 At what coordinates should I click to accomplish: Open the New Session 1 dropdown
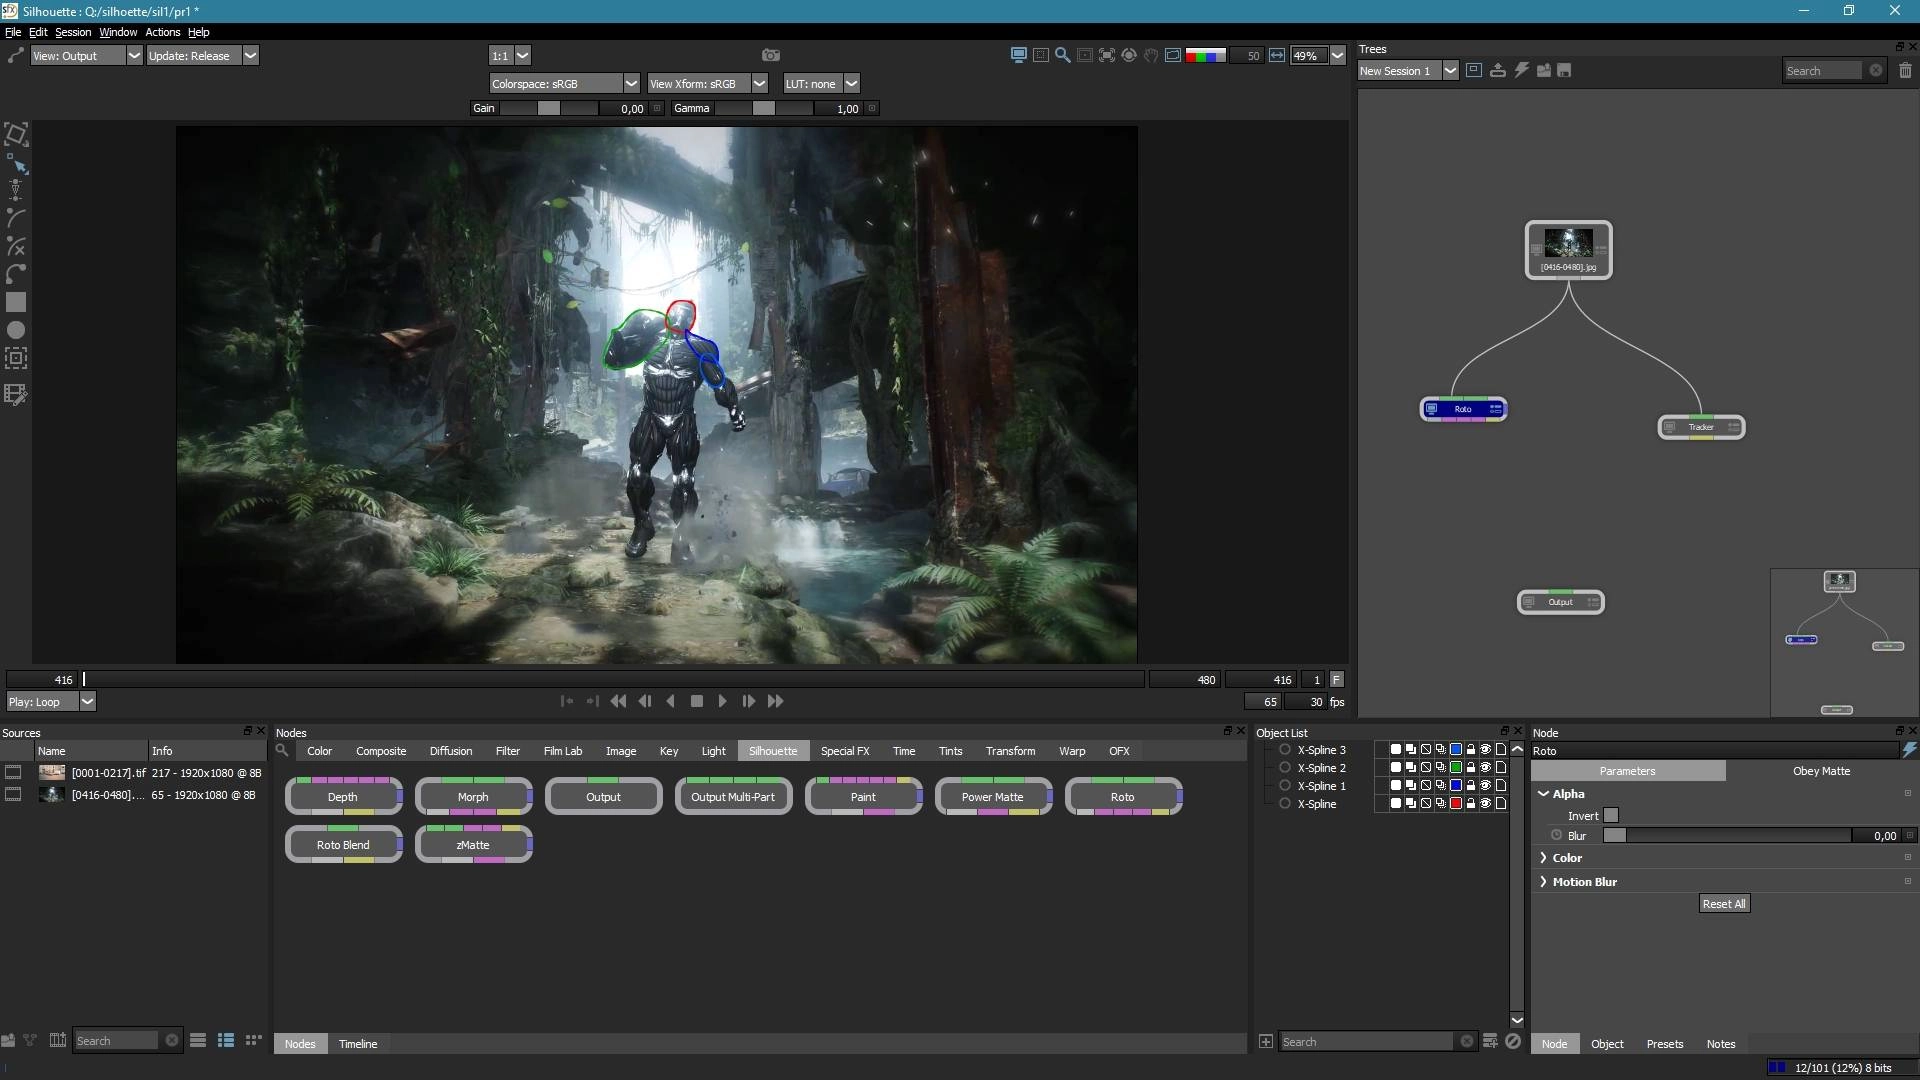(1408, 71)
